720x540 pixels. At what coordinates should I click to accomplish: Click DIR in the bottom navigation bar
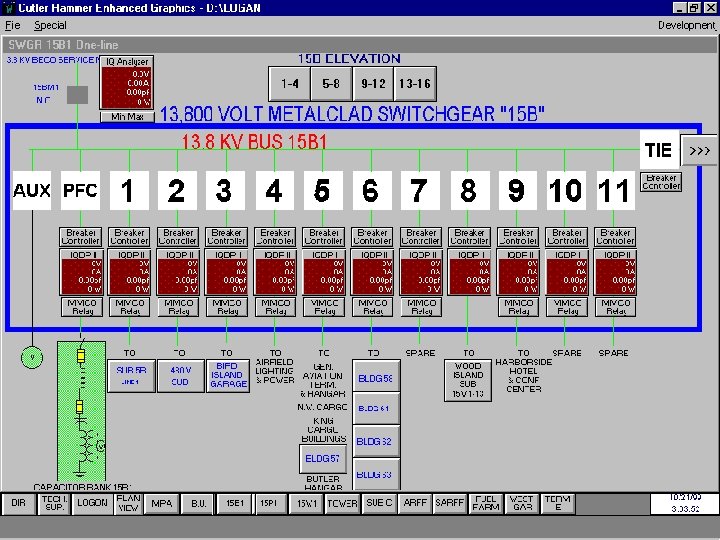[x=19, y=503]
